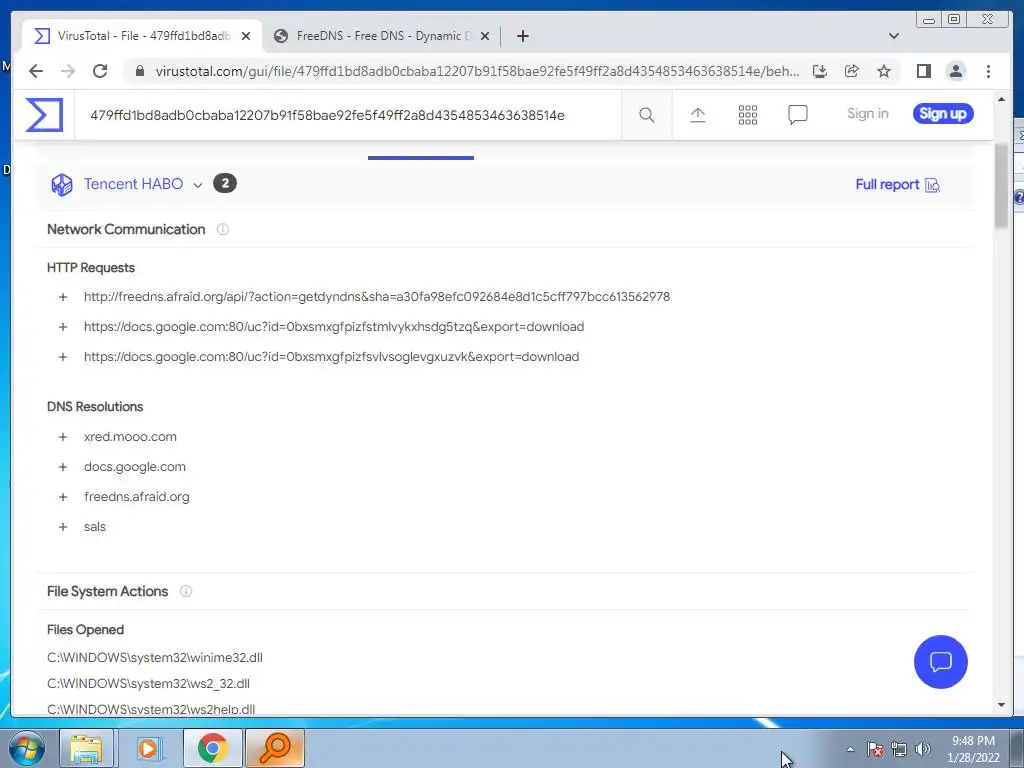Click the xred.mooo.com text
Image resolution: width=1024 pixels, height=768 pixels.
click(x=130, y=437)
